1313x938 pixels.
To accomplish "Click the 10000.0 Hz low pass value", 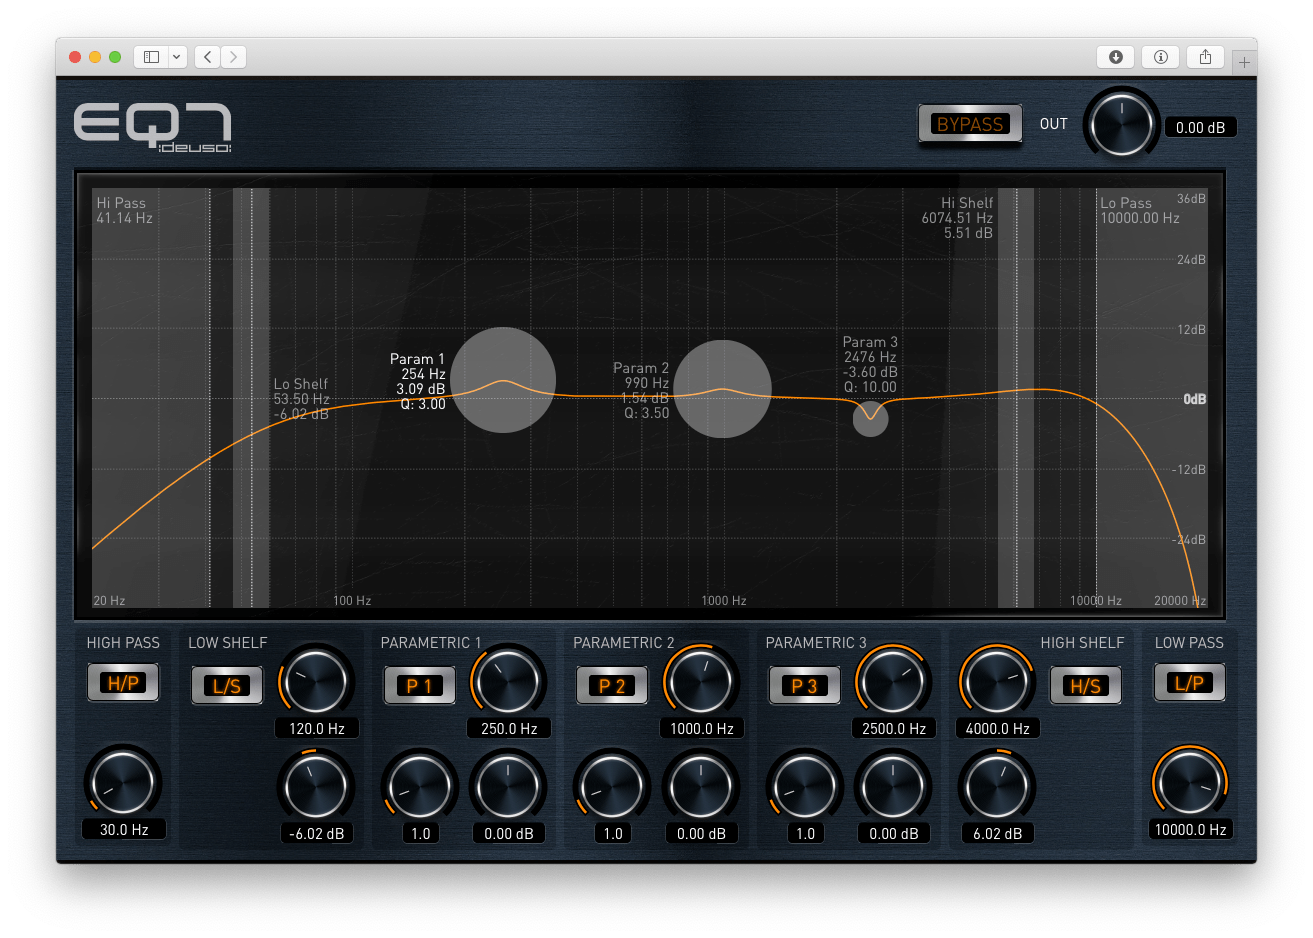I will [x=1190, y=829].
